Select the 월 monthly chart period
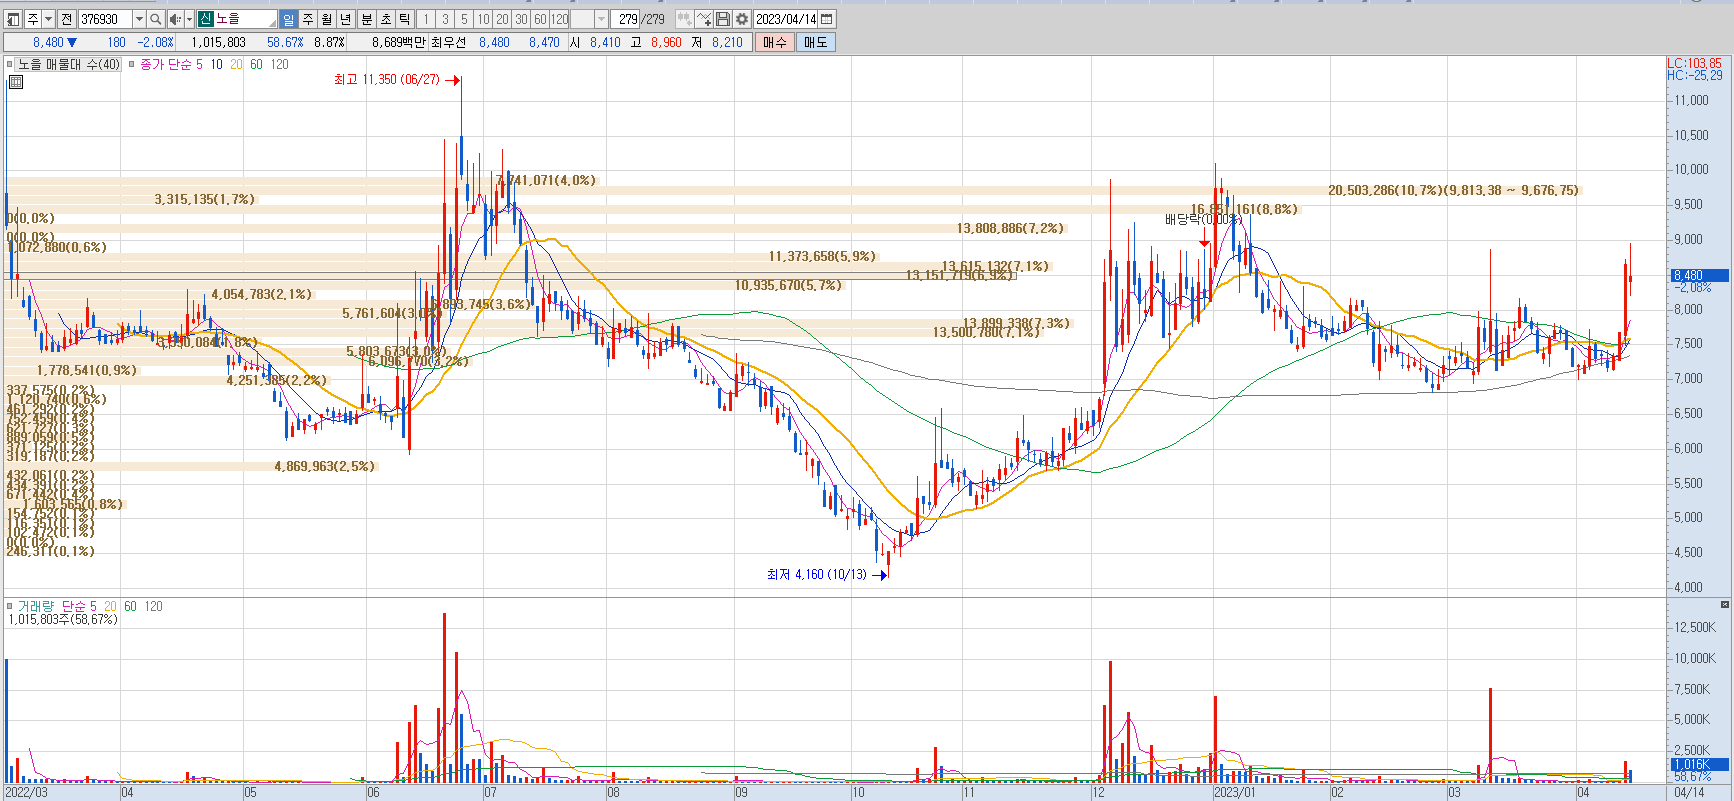The width and height of the screenshot is (1734, 801). pyautogui.click(x=327, y=19)
